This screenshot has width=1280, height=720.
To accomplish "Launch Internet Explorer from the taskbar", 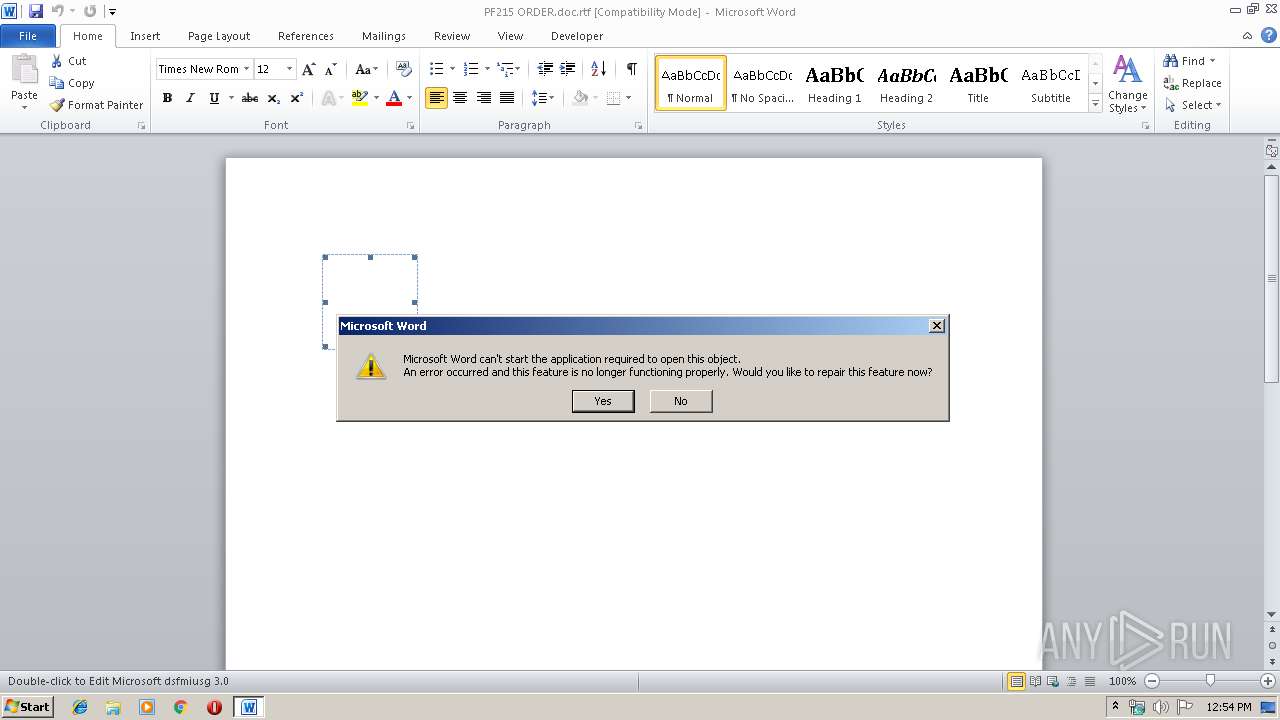I will 80,707.
